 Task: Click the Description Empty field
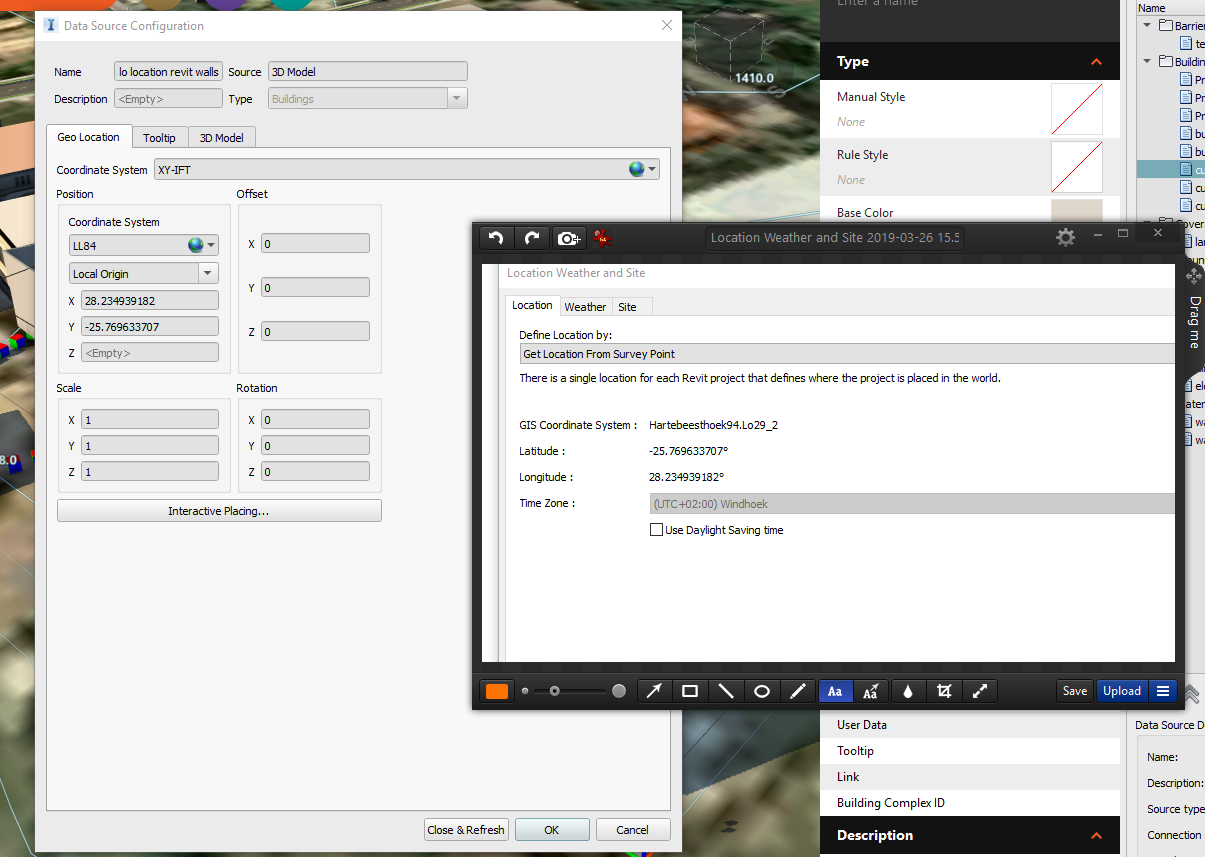click(168, 99)
